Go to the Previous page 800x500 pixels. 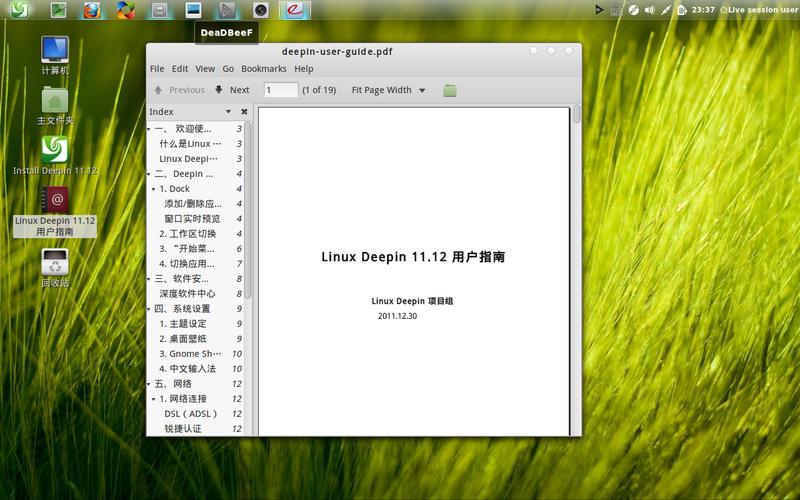[x=180, y=90]
